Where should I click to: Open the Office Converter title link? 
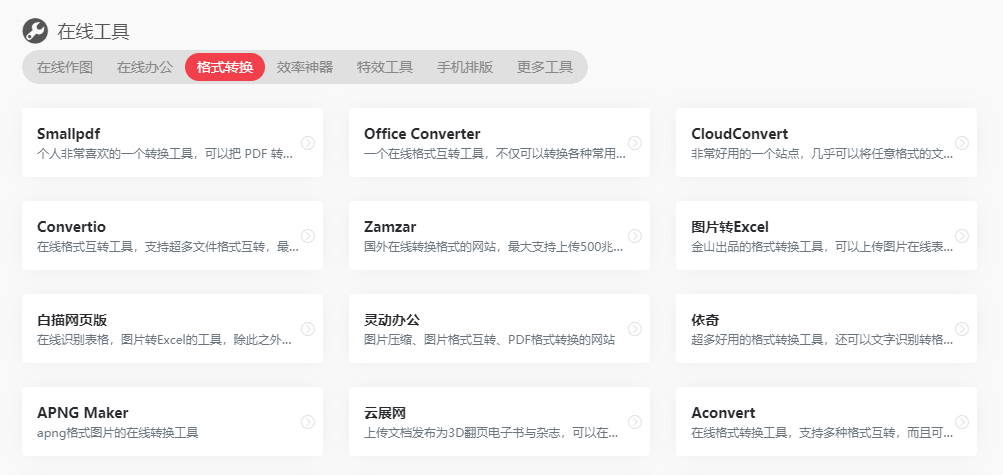422,134
